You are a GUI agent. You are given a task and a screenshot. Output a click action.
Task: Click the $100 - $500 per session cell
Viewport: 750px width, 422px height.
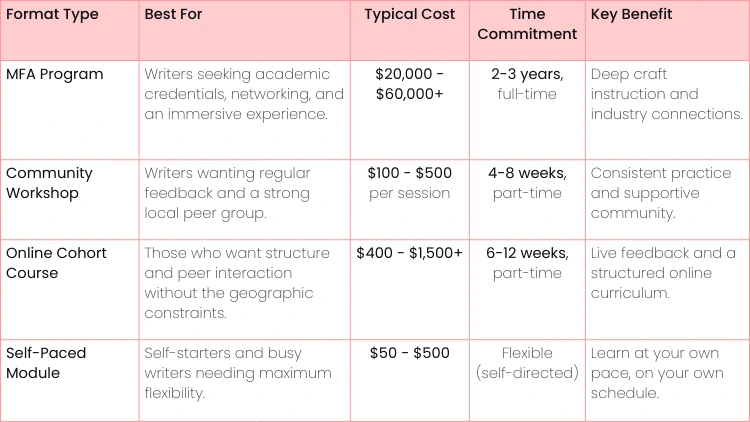click(x=409, y=183)
